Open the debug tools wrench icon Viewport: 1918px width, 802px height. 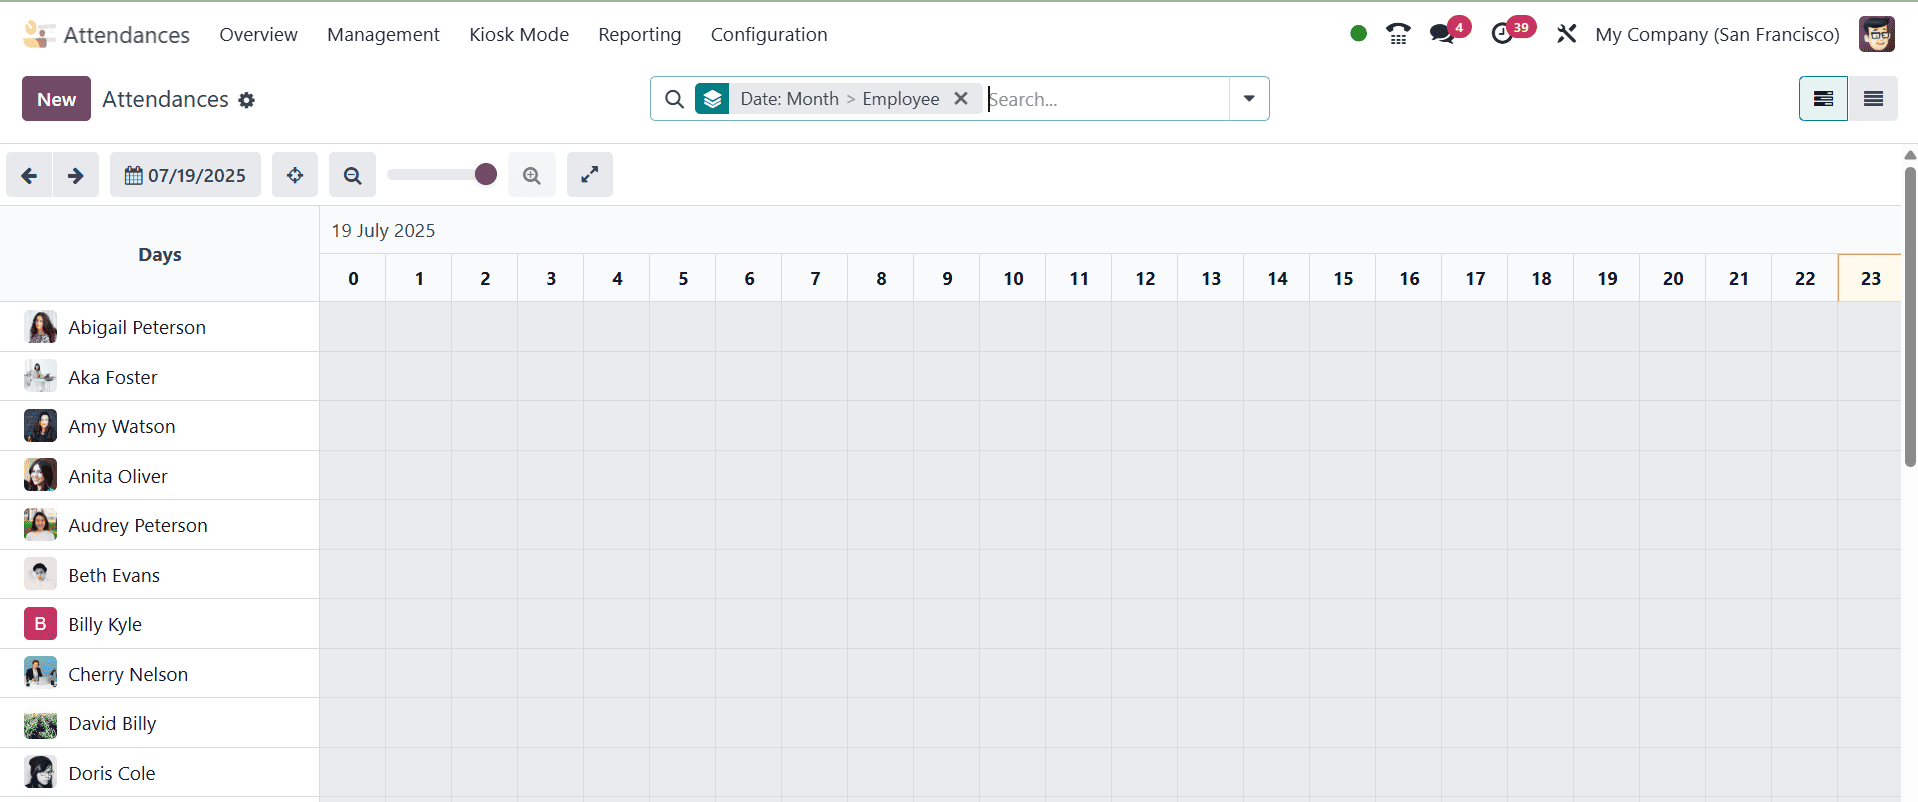pos(1566,34)
